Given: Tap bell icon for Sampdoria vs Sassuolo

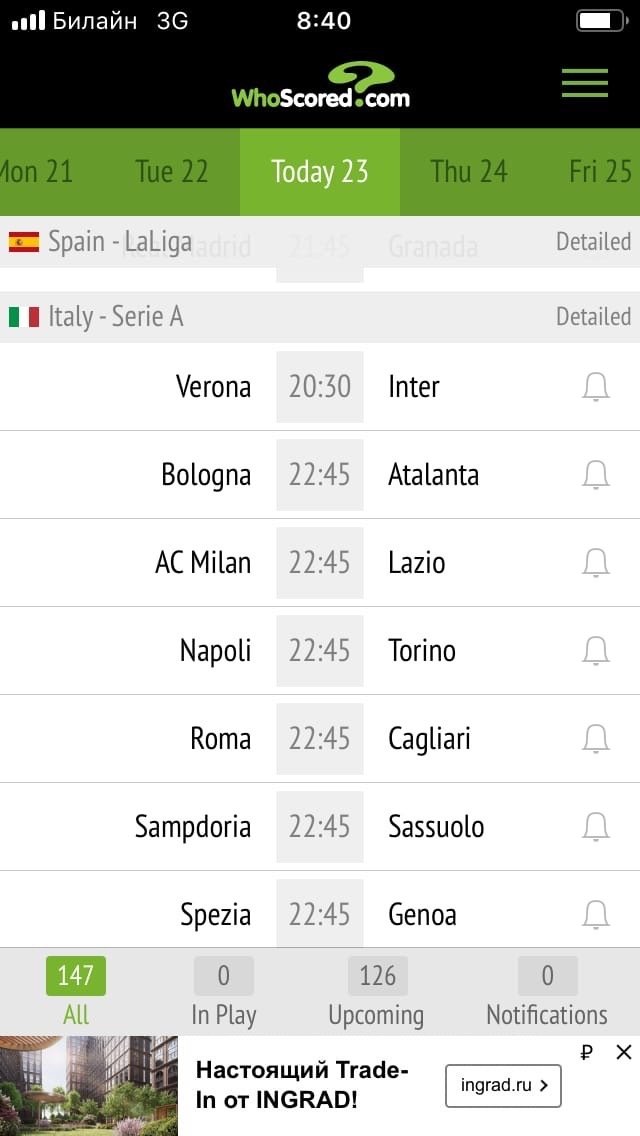Looking at the screenshot, I should (596, 827).
